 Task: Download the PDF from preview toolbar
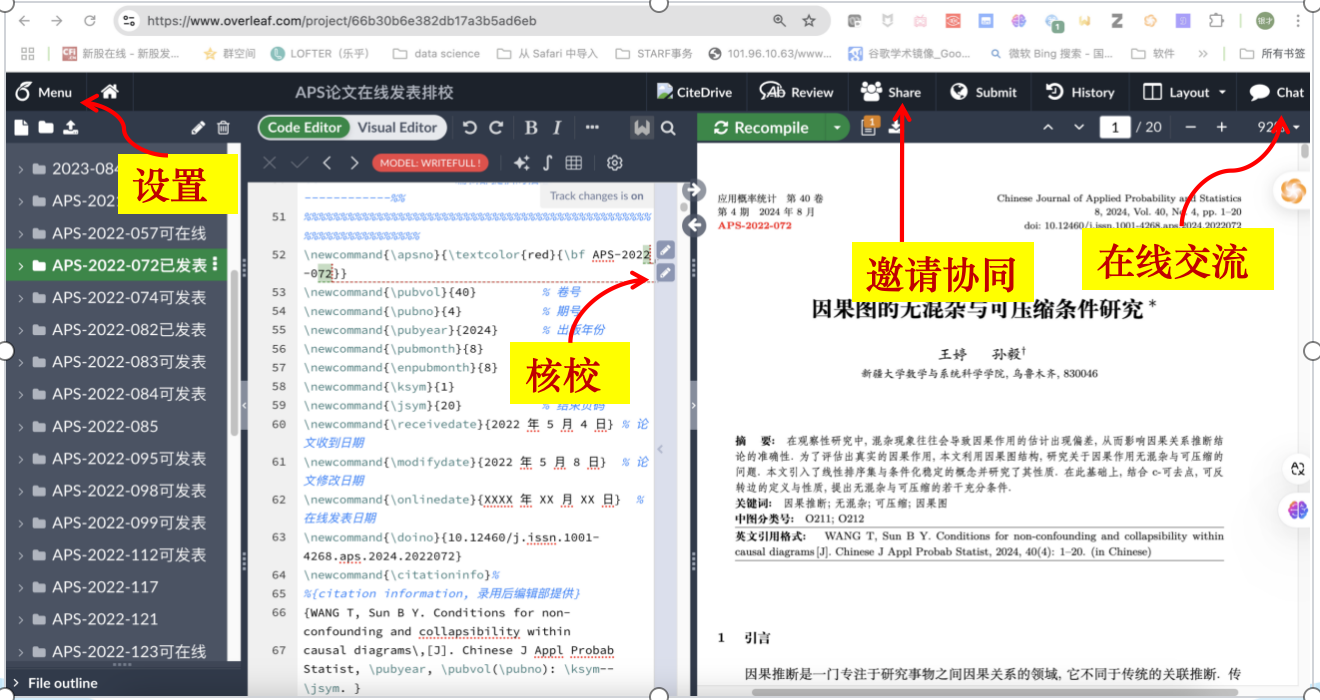point(896,127)
